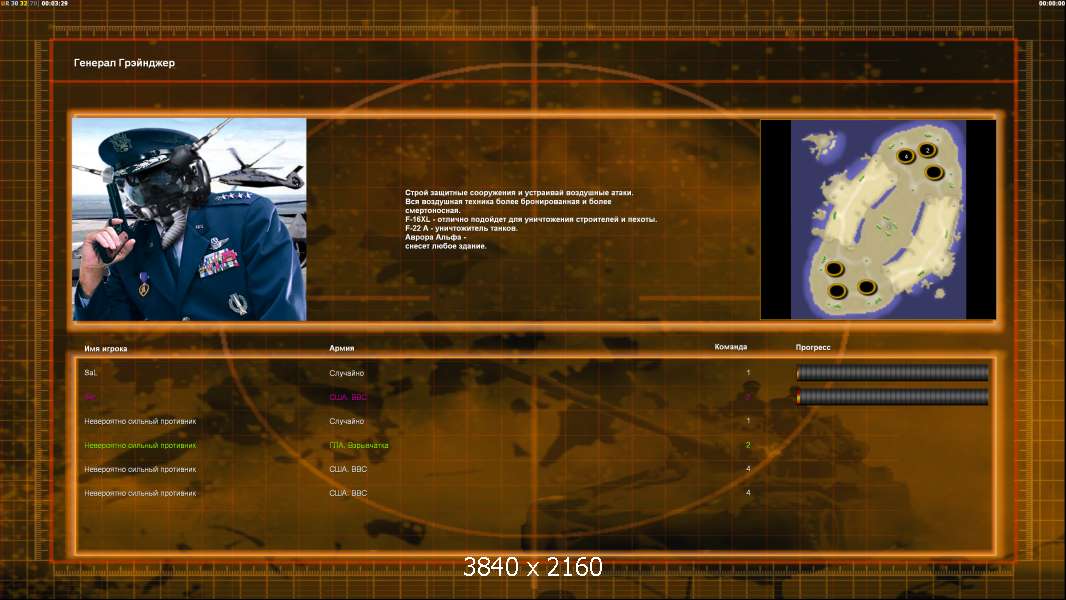Viewport: 1066px width, 600px height.
Task: Click the white opponent name with "Случайно" army
Action: (x=140, y=421)
